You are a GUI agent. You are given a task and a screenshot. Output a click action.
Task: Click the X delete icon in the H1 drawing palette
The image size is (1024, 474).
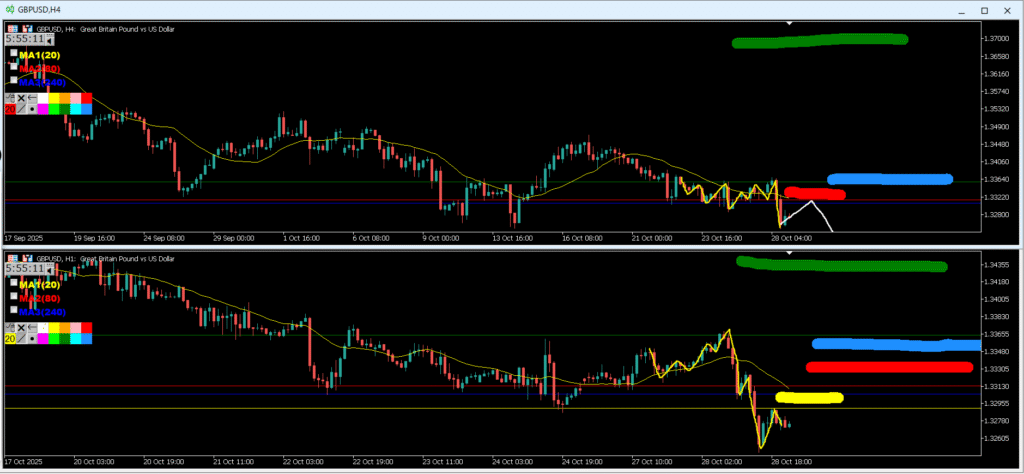(21, 328)
